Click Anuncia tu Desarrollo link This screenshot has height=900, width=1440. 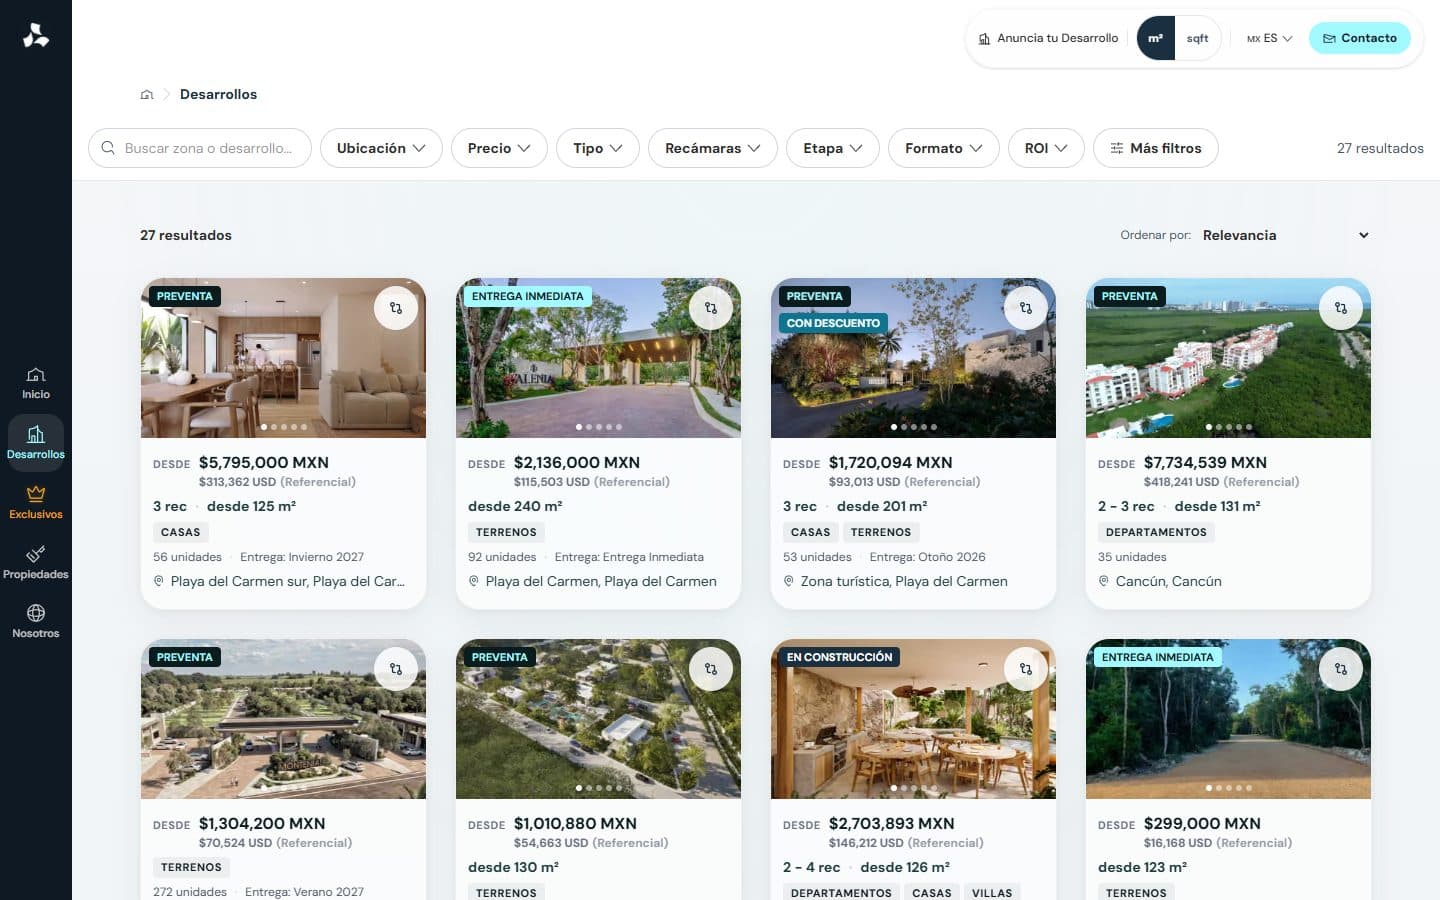tap(1048, 38)
